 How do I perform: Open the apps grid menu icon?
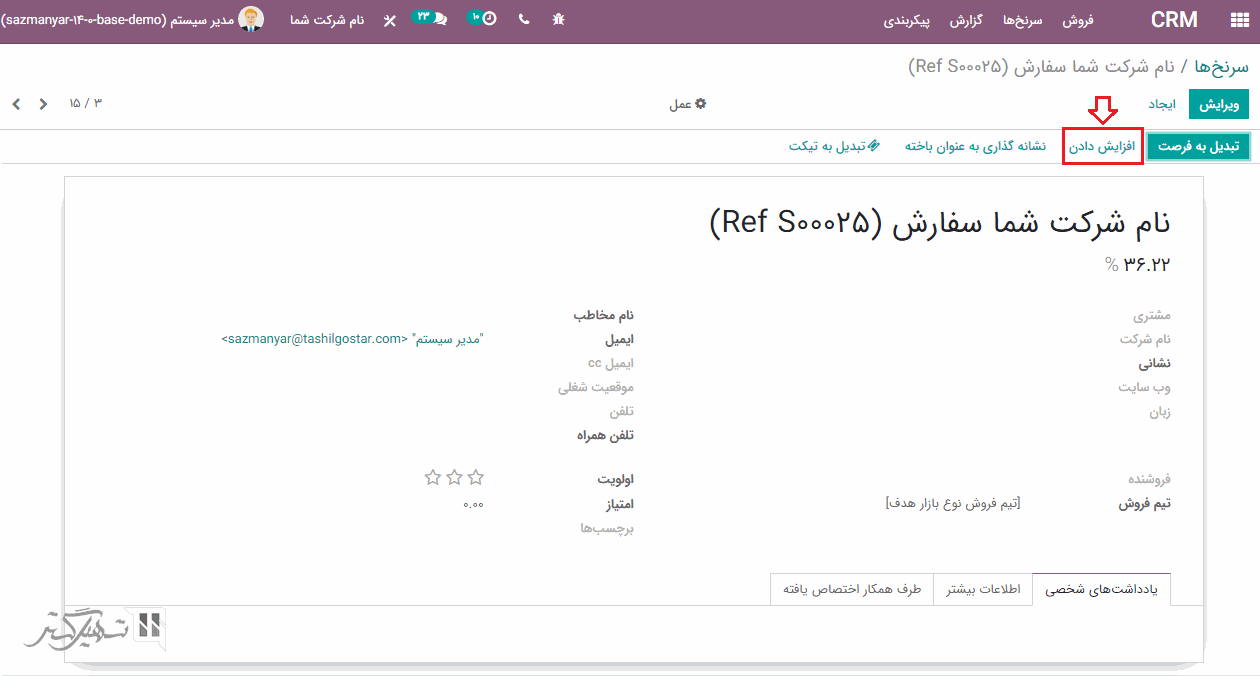(x=1238, y=20)
